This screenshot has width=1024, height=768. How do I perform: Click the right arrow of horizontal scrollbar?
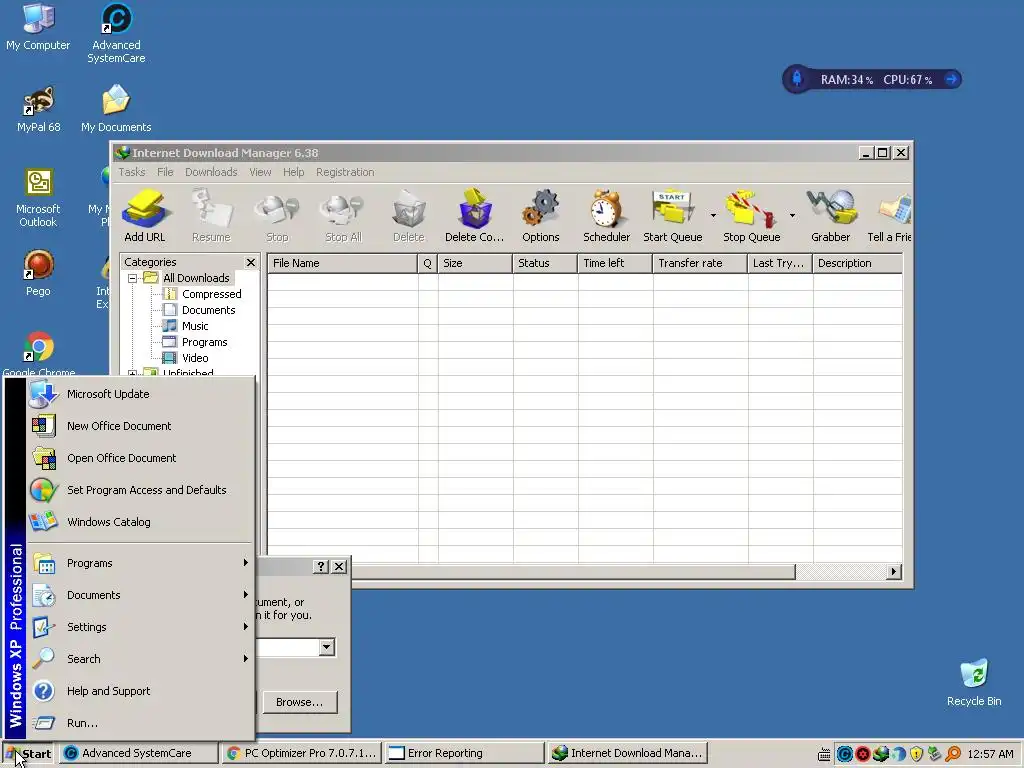[x=894, y=571]
